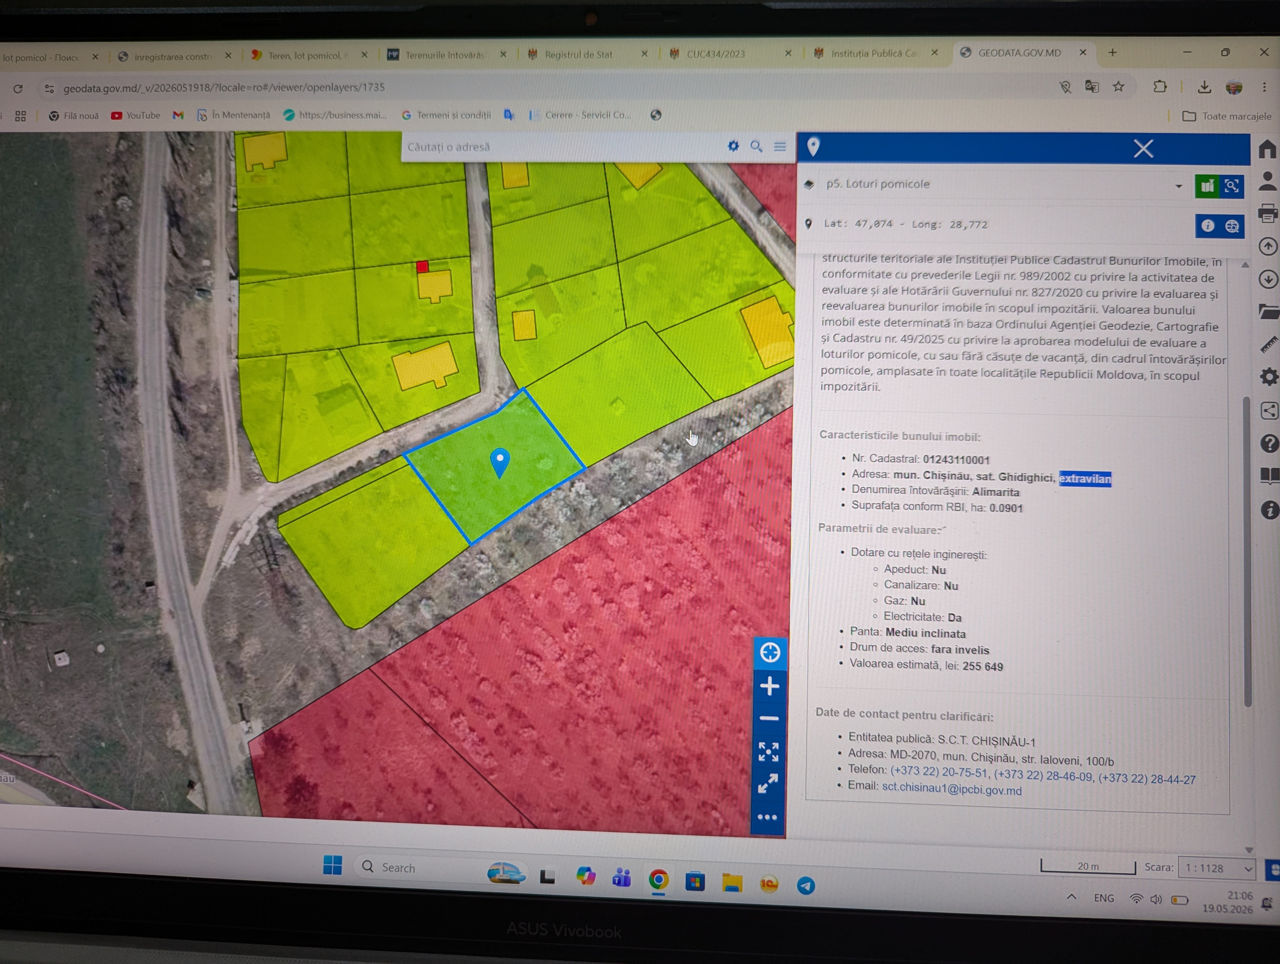Click the estimated value 255 649
This screenshot has height=964, width=1280.
982,666
